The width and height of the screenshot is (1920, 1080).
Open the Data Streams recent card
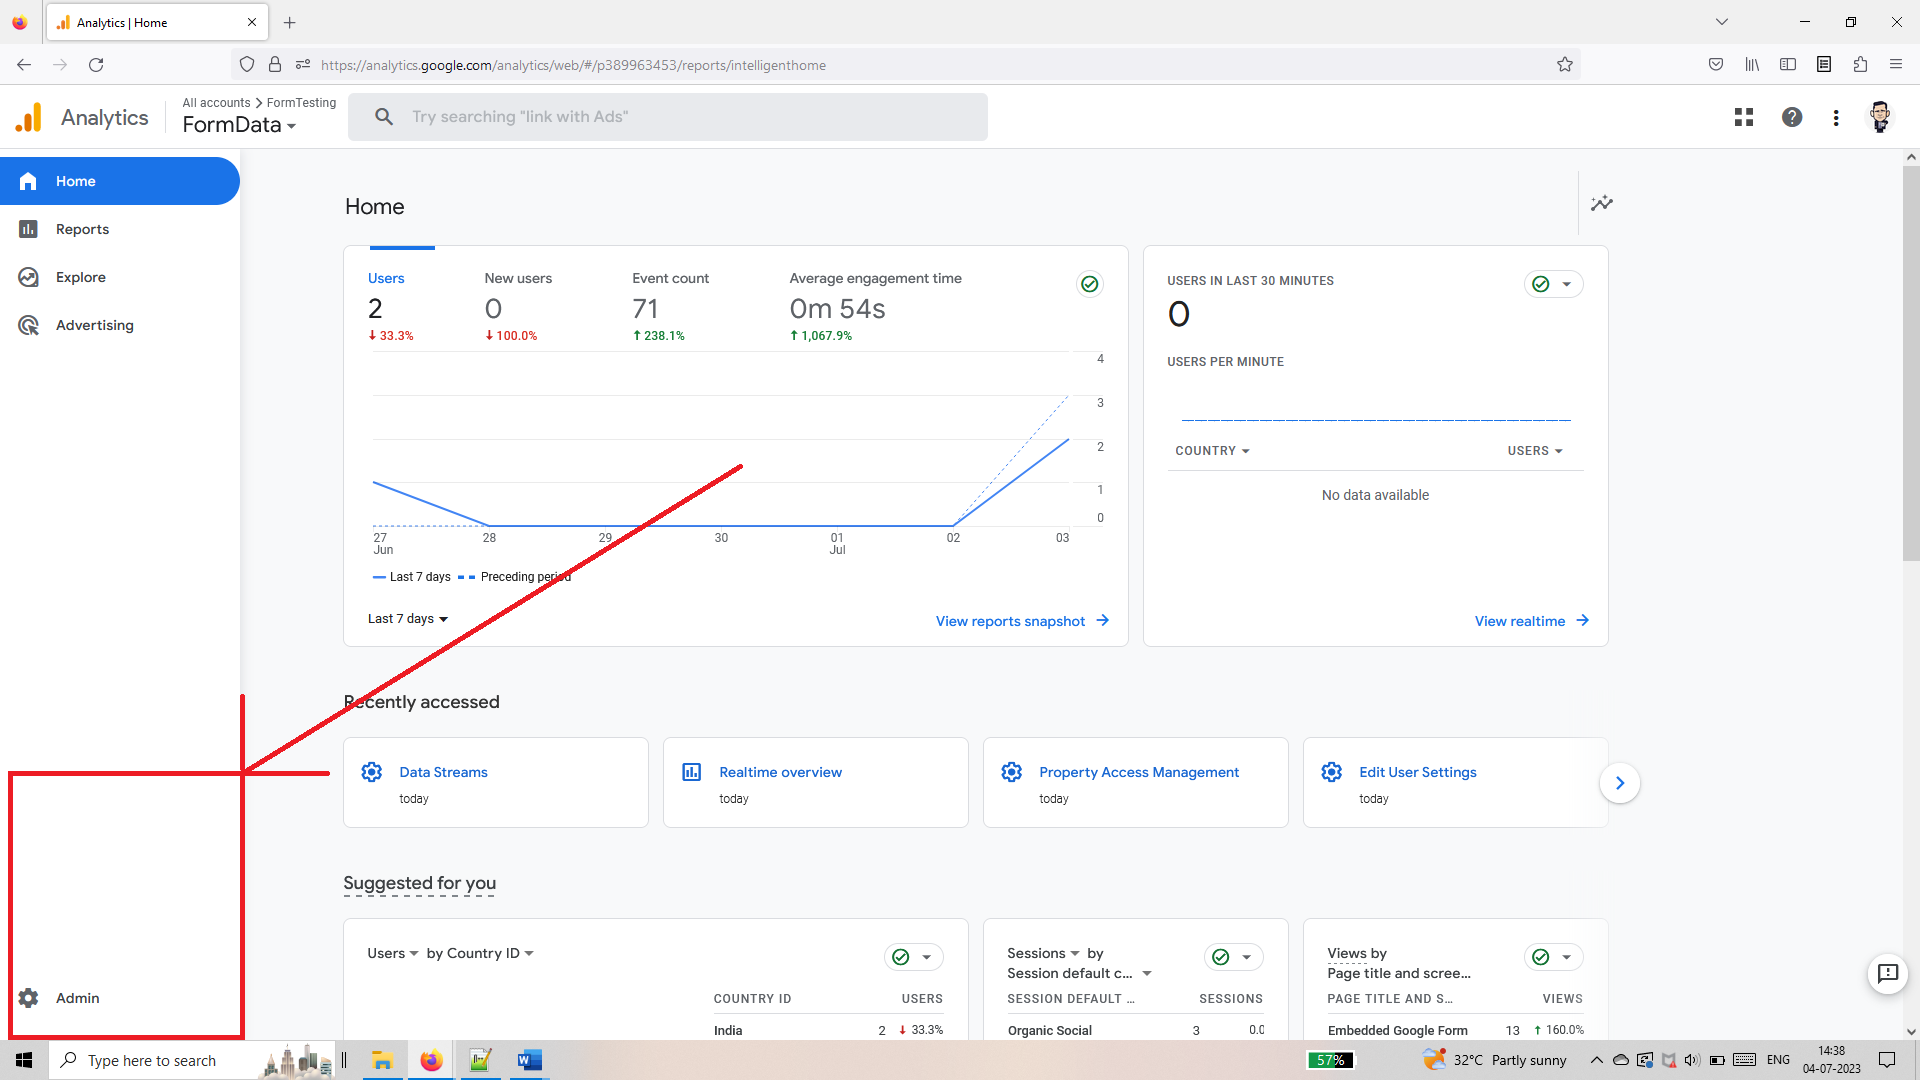click(x=496, y=783)
